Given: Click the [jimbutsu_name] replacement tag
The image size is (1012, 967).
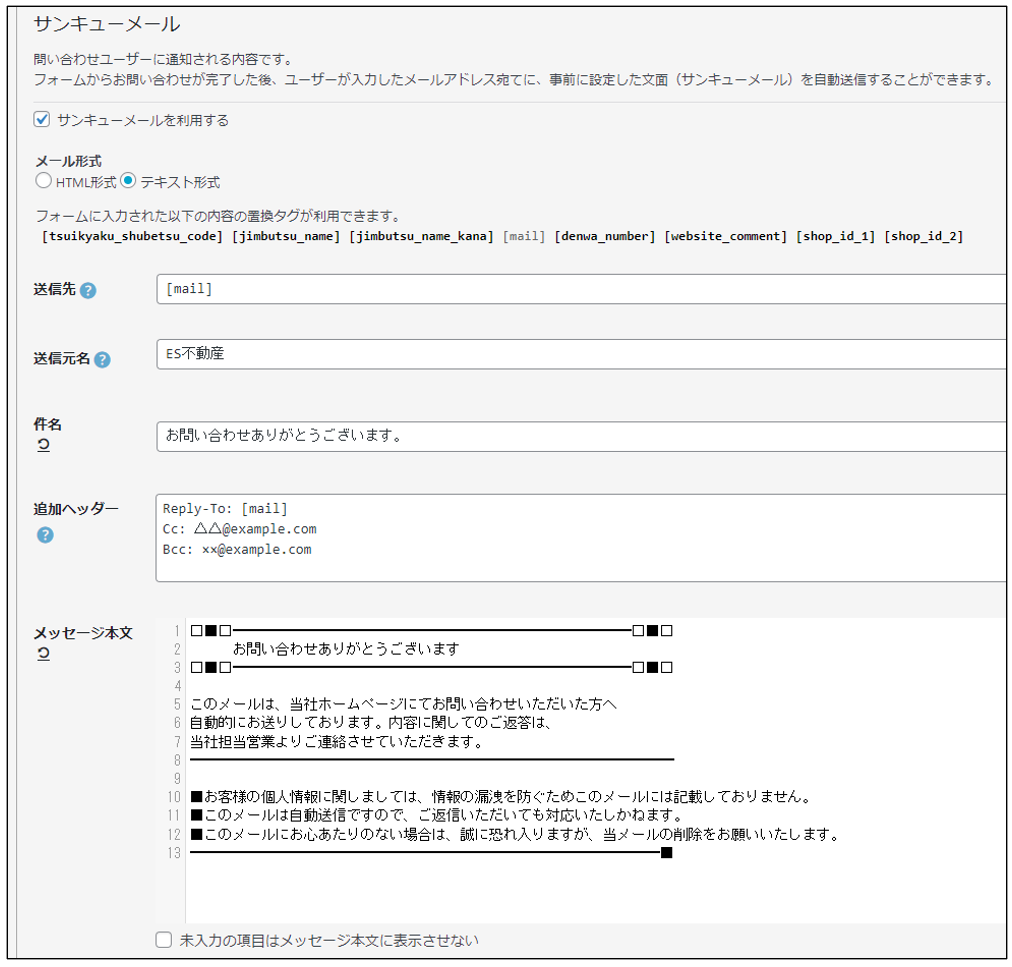Looking at the screenshot, I should 286,237.
